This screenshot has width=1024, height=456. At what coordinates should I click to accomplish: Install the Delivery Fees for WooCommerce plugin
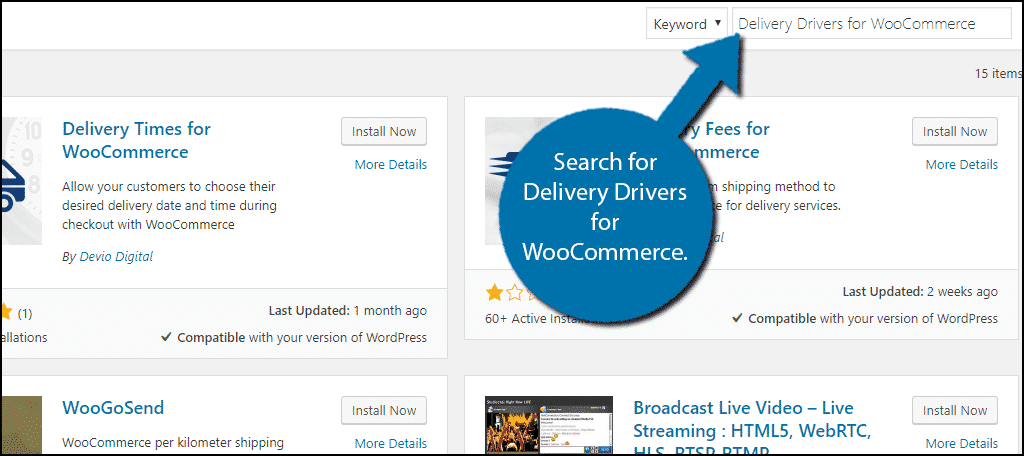(955, 131)
